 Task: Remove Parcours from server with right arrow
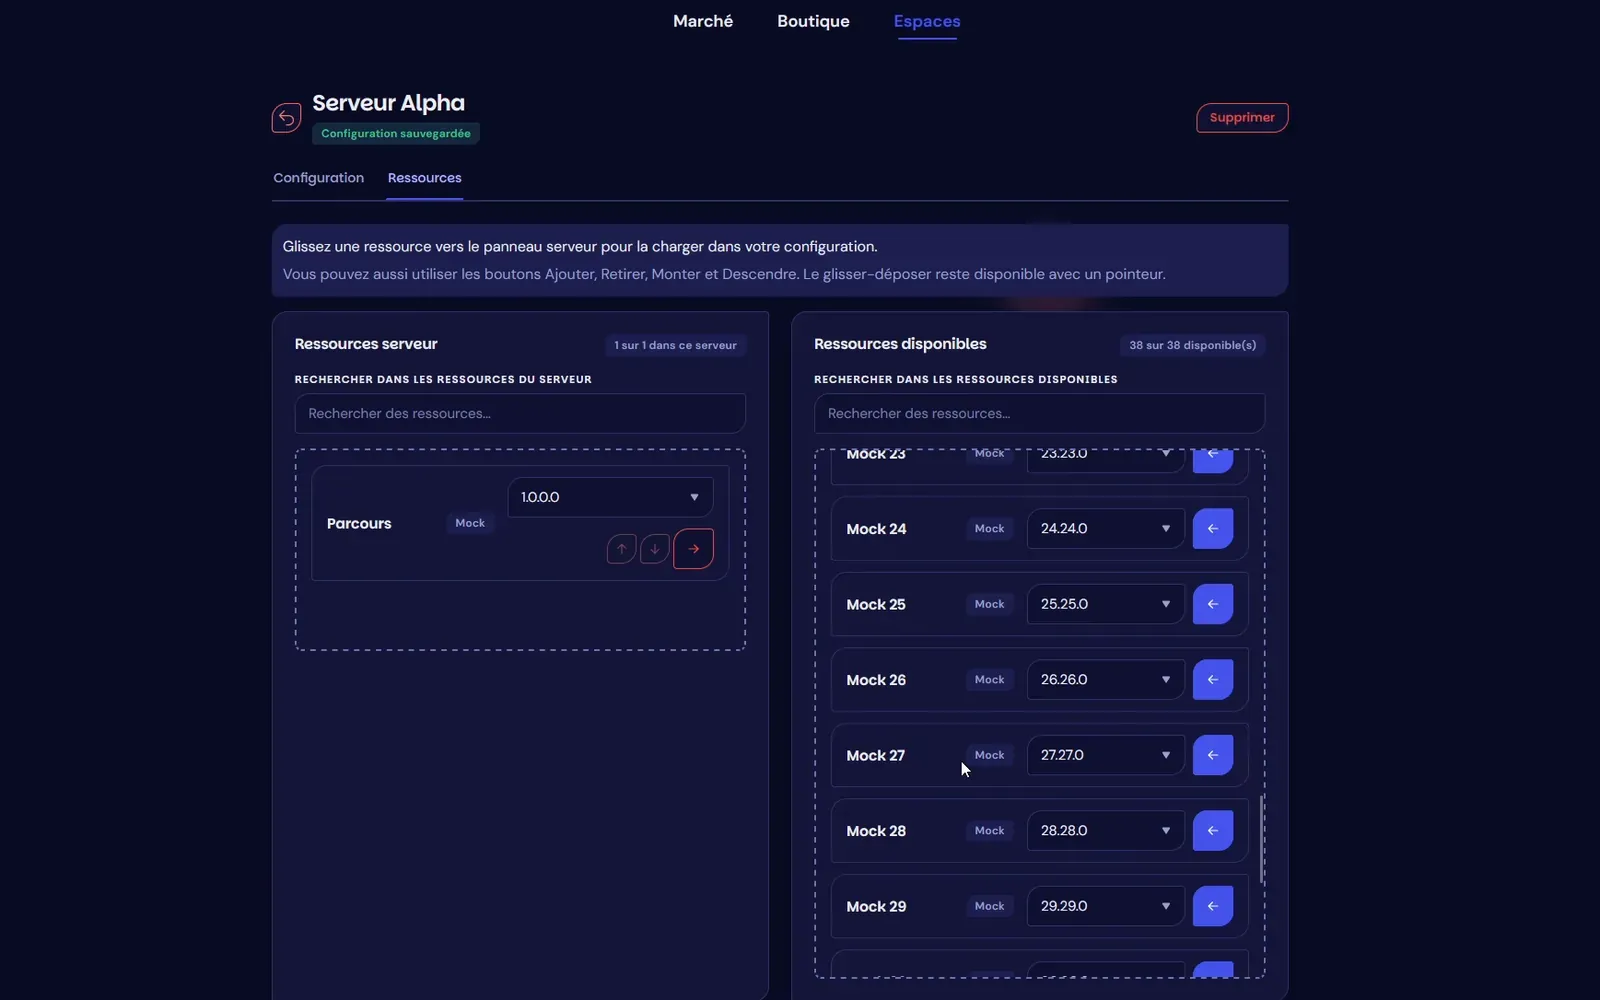tap(693, 549)
